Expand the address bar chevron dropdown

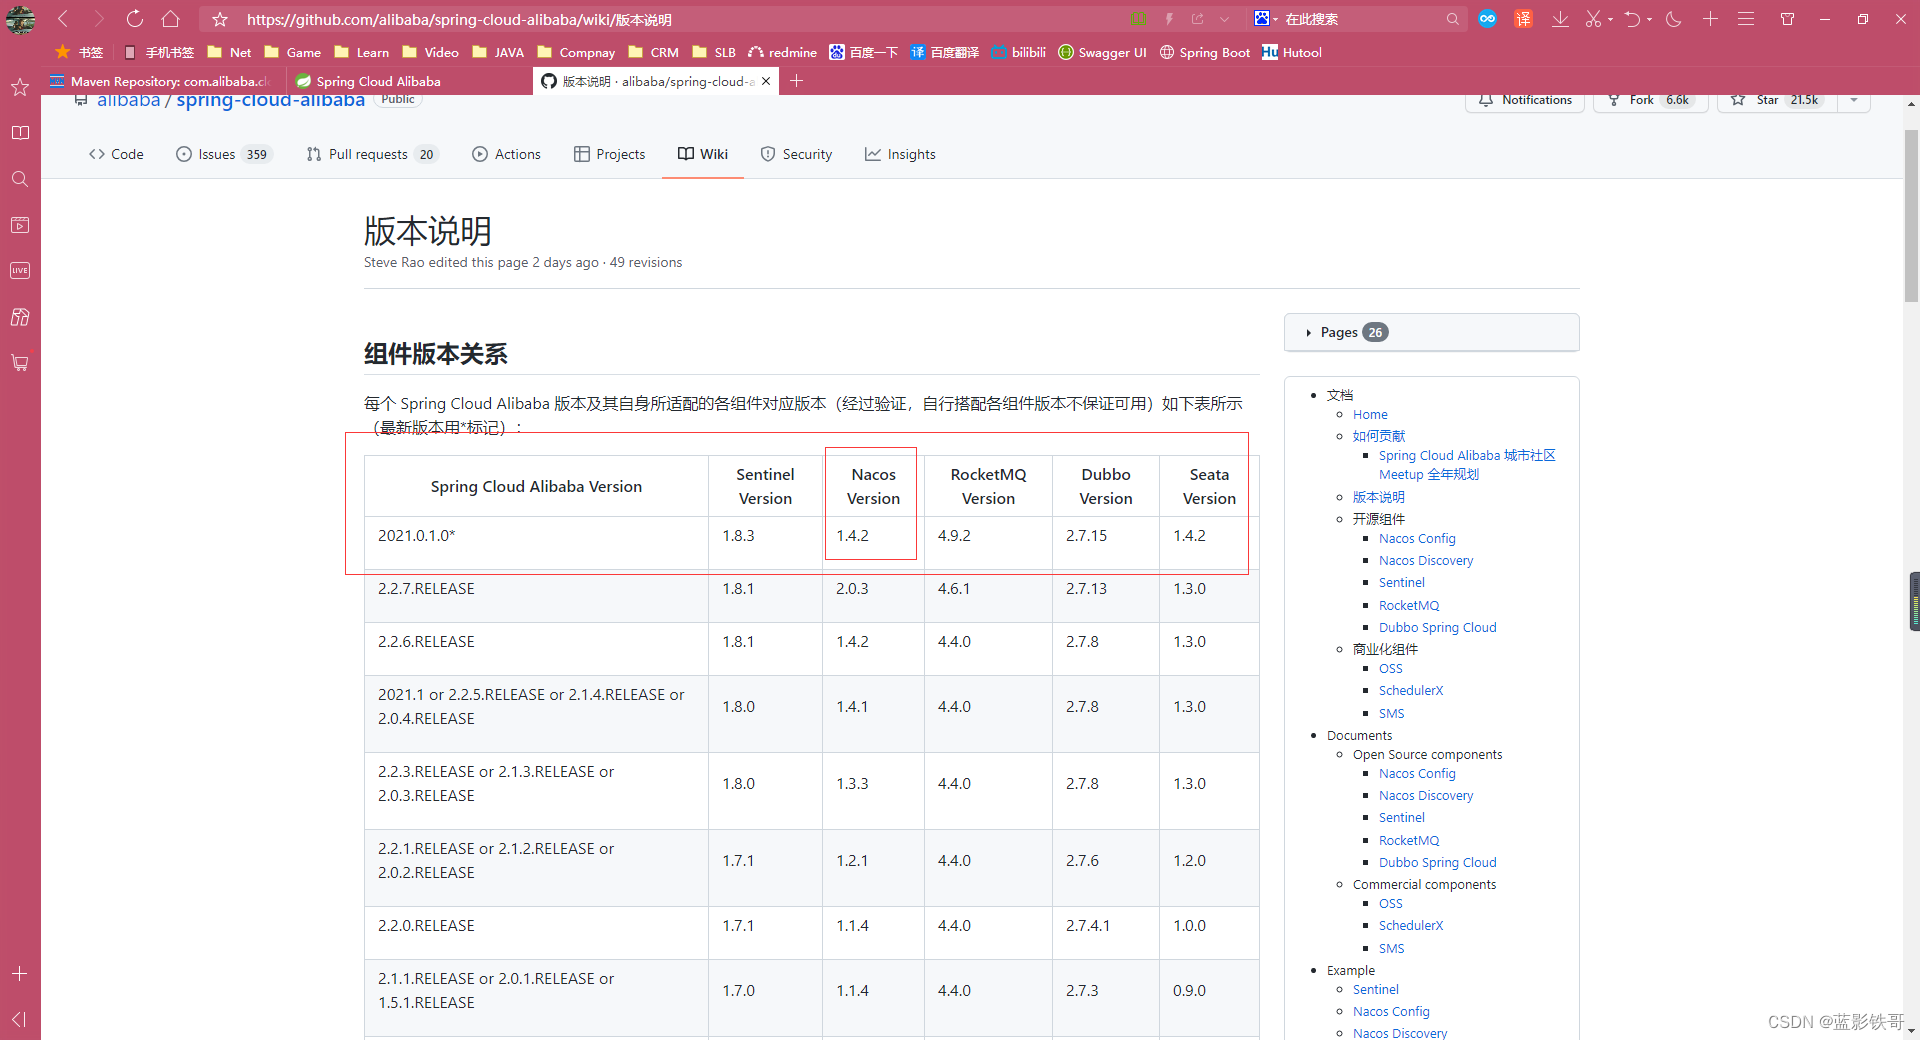point(1225,19)
